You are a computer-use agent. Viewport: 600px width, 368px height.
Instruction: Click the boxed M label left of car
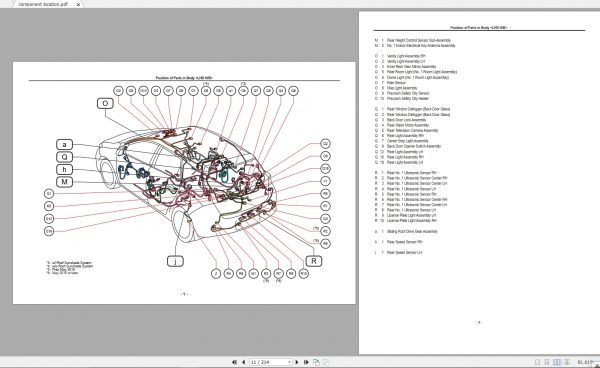[x=64, y=182]
